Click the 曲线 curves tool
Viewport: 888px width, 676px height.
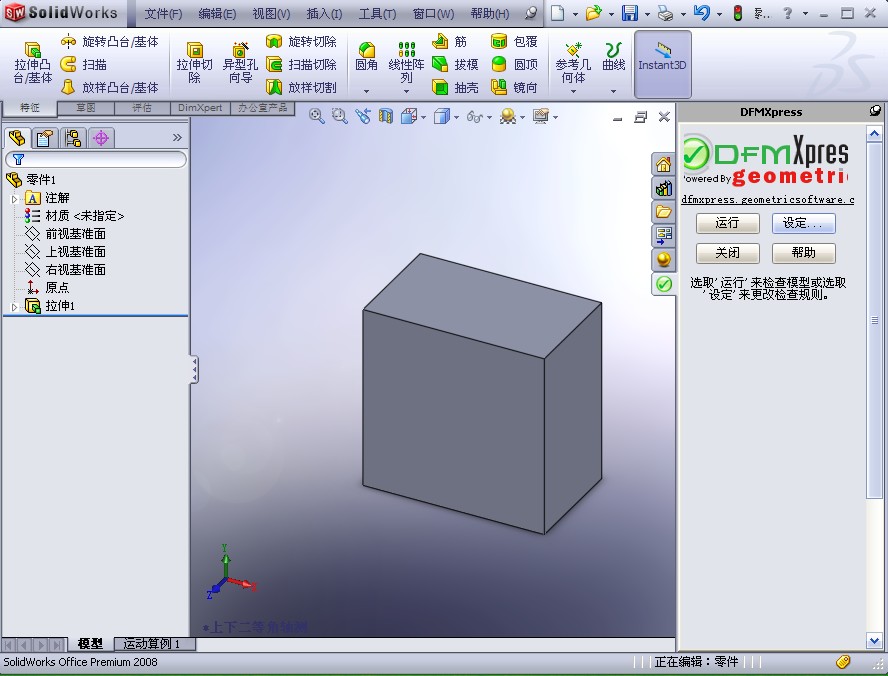(614, 57)
